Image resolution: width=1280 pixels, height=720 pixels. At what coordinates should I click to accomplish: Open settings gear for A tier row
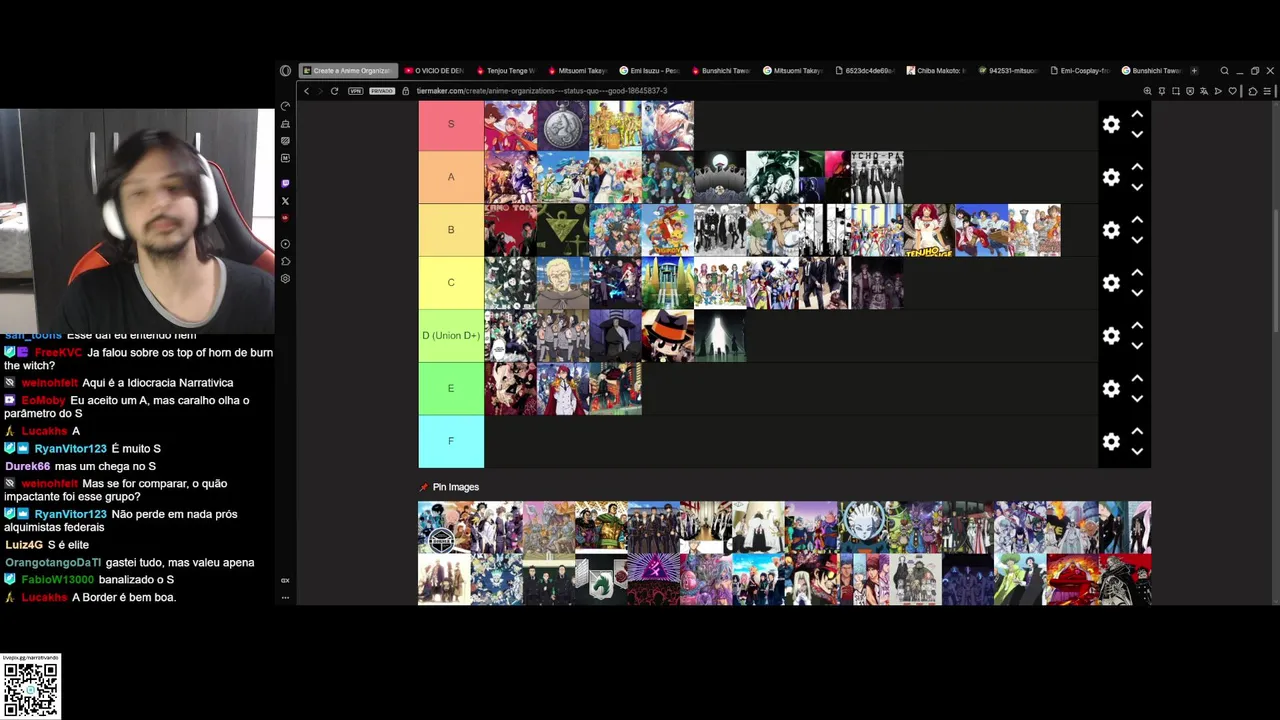(1111, 177)
